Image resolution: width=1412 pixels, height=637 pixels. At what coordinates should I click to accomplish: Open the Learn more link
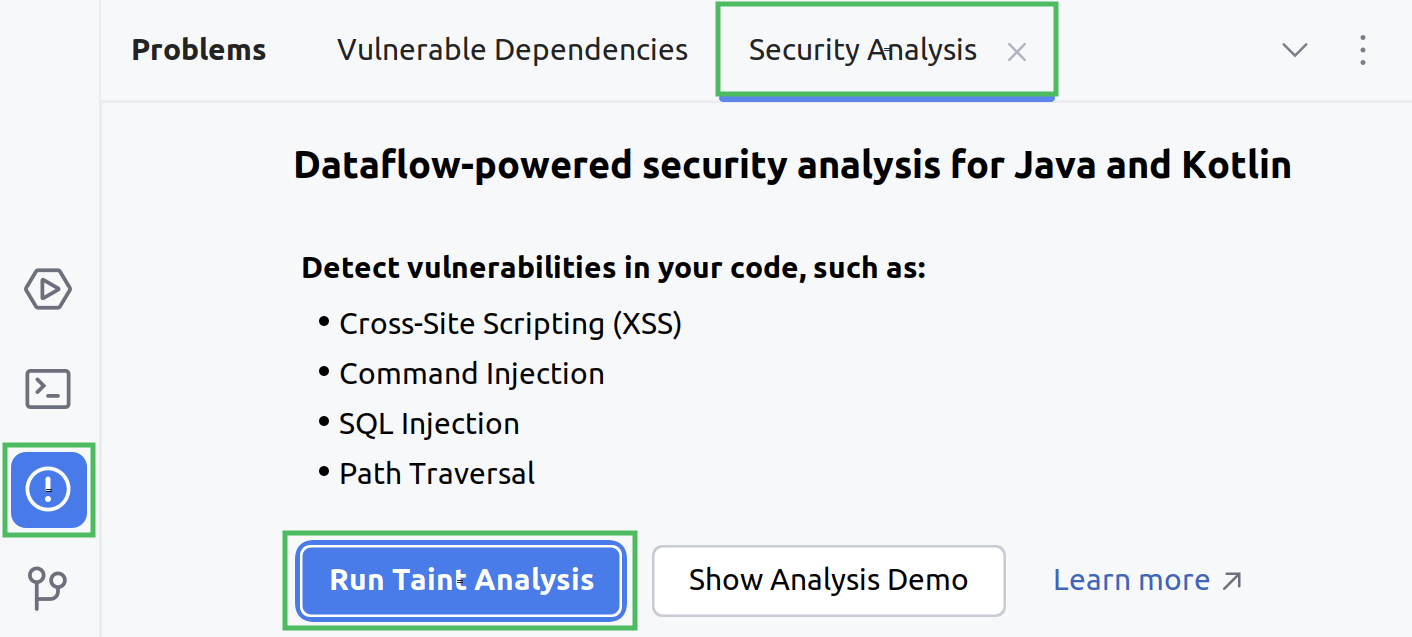coord(1131,579)
